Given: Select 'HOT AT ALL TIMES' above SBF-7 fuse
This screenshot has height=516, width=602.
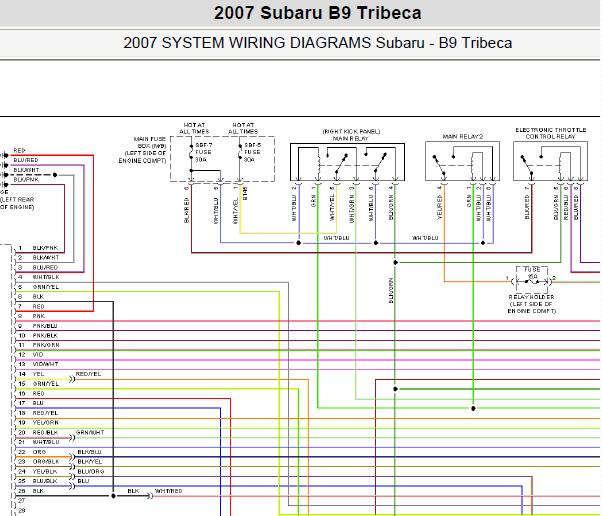Looking at the screenshot, I should point(194,128).
